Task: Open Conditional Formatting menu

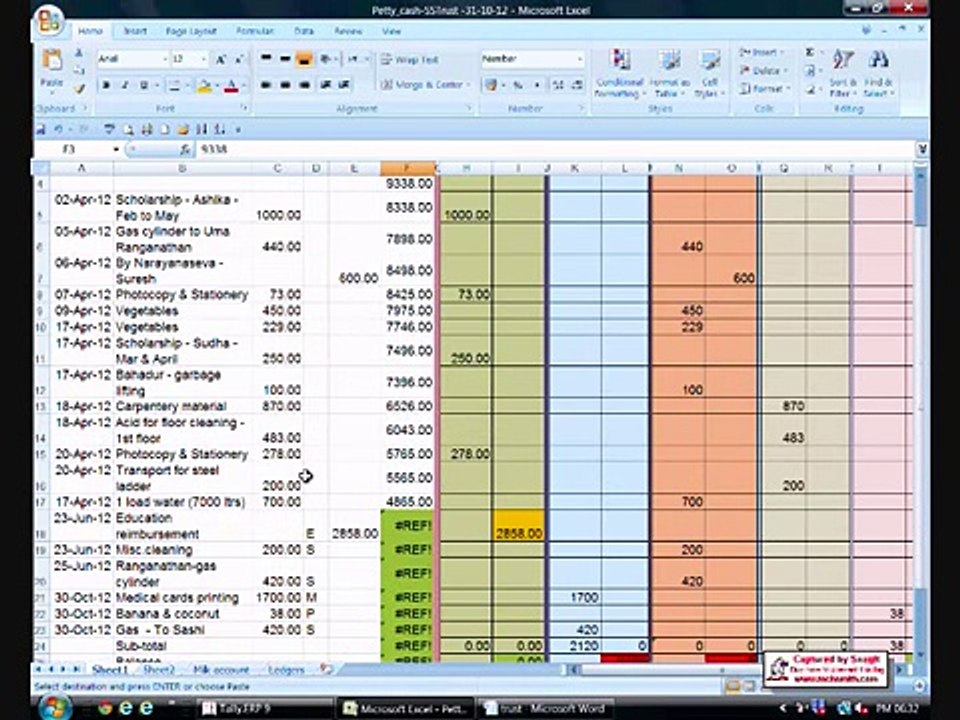Action: [x=620, y=73]
